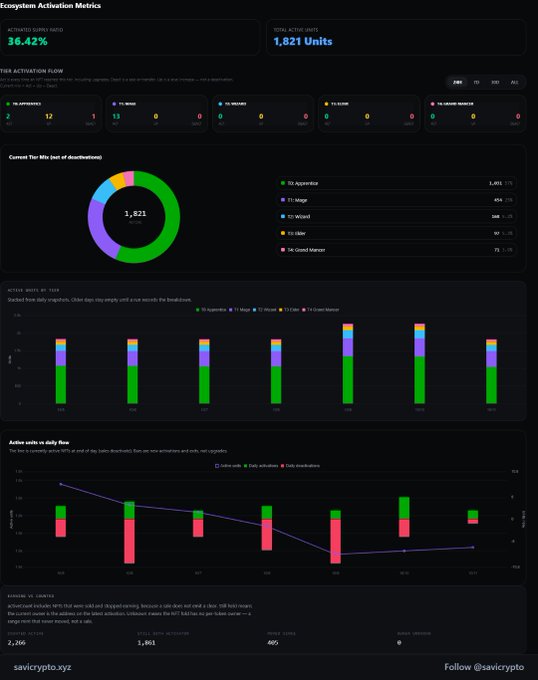Click the T2 Wizard row in the tier mix list
This screenshot has height=680, width=538.
pos(396,216)
